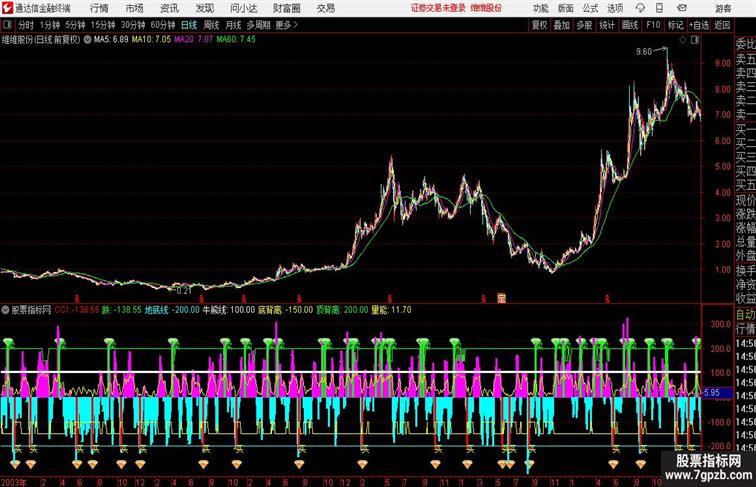The image size is (756, 487).
Task: Toggle the right info panel icon
Action: coord(695,40)
